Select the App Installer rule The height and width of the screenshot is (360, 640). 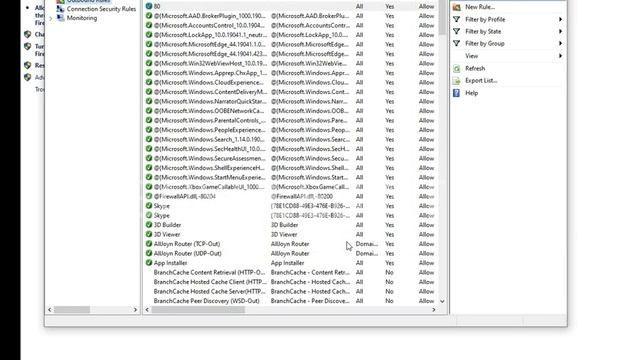170,263
